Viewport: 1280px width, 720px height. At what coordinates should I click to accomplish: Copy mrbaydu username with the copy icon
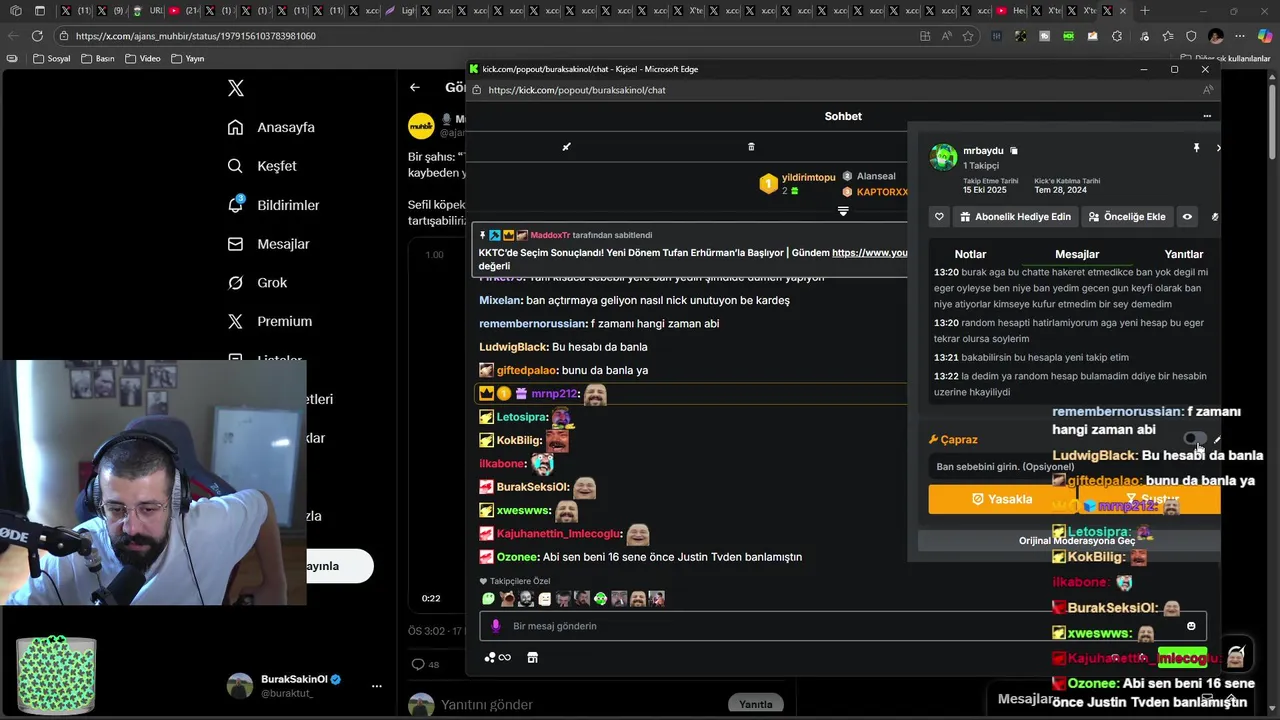(1014, 151)
